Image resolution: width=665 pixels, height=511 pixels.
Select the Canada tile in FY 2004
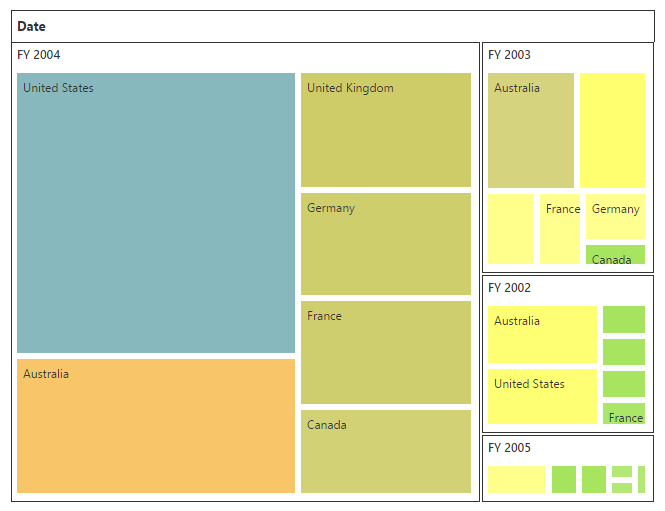click(385, 450)
